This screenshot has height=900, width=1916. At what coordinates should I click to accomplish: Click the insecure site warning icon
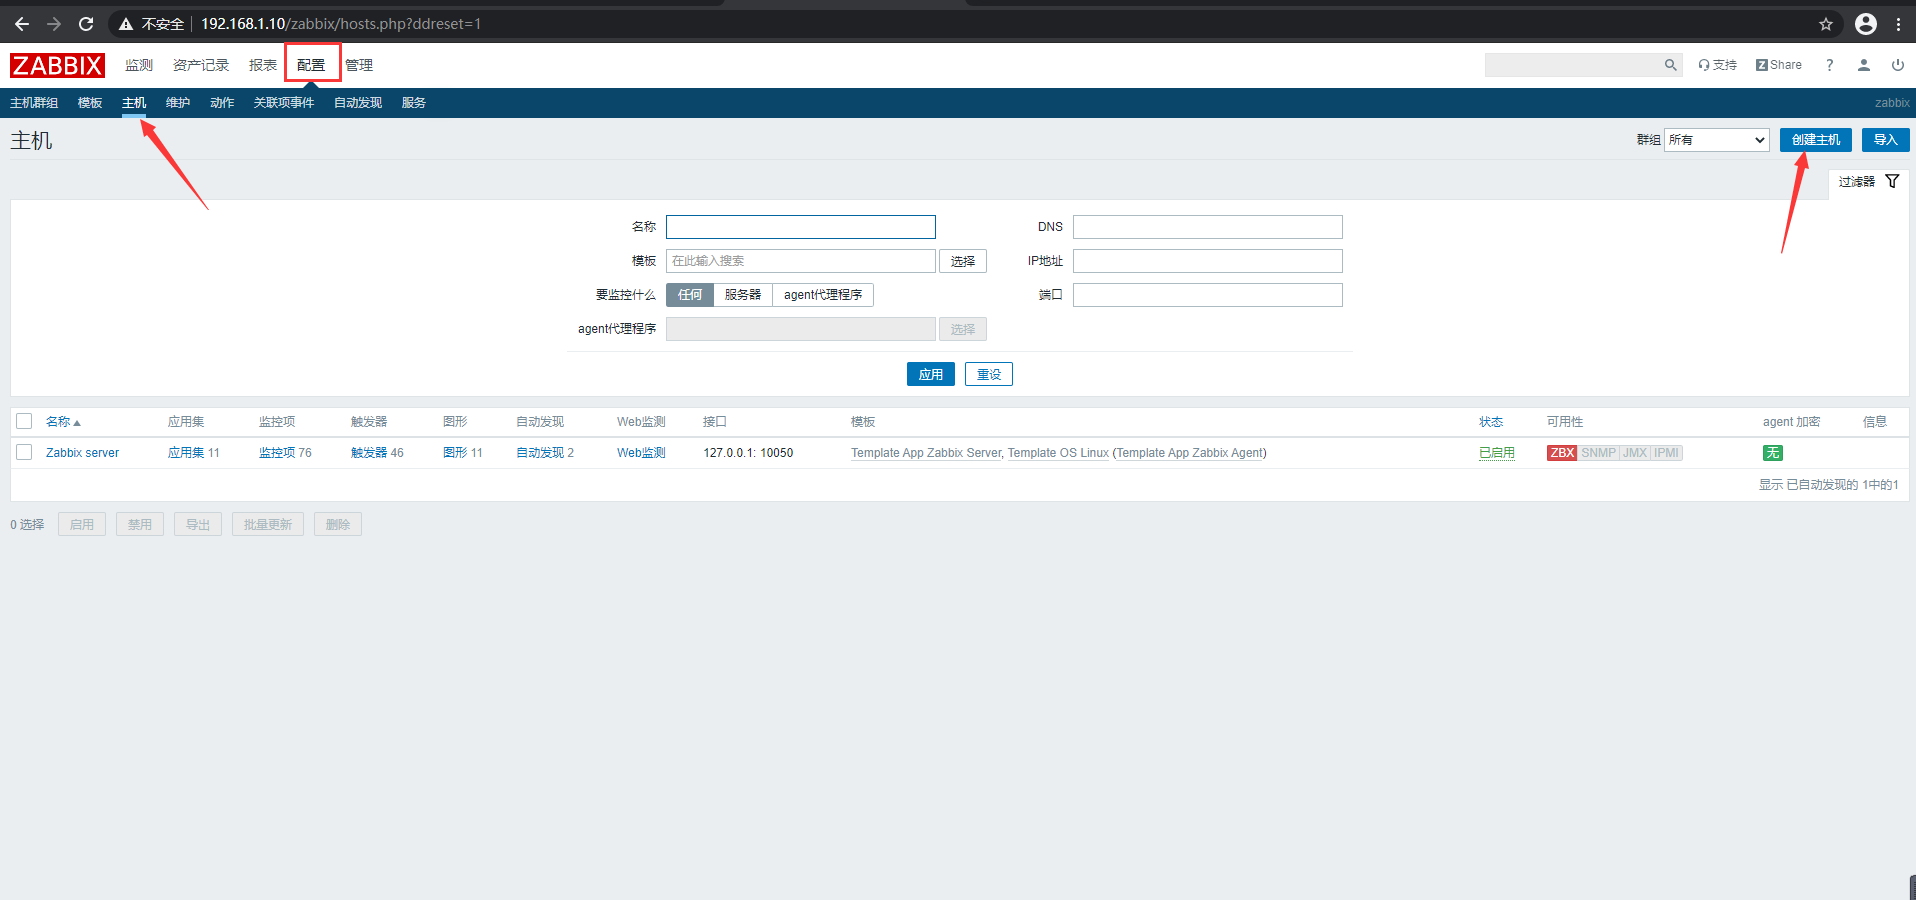[x=126, y=24]
